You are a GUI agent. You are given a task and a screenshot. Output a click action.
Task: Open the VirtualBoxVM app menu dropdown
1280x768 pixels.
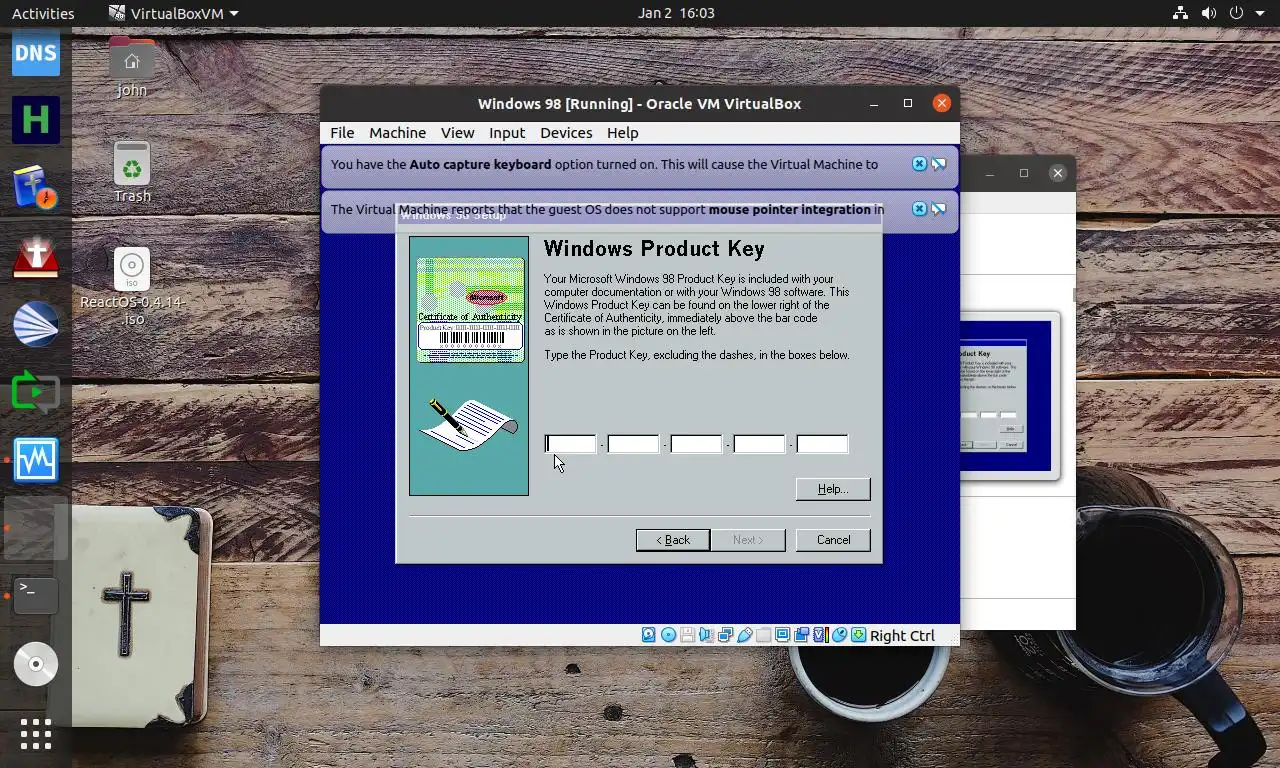coord(173,13)
